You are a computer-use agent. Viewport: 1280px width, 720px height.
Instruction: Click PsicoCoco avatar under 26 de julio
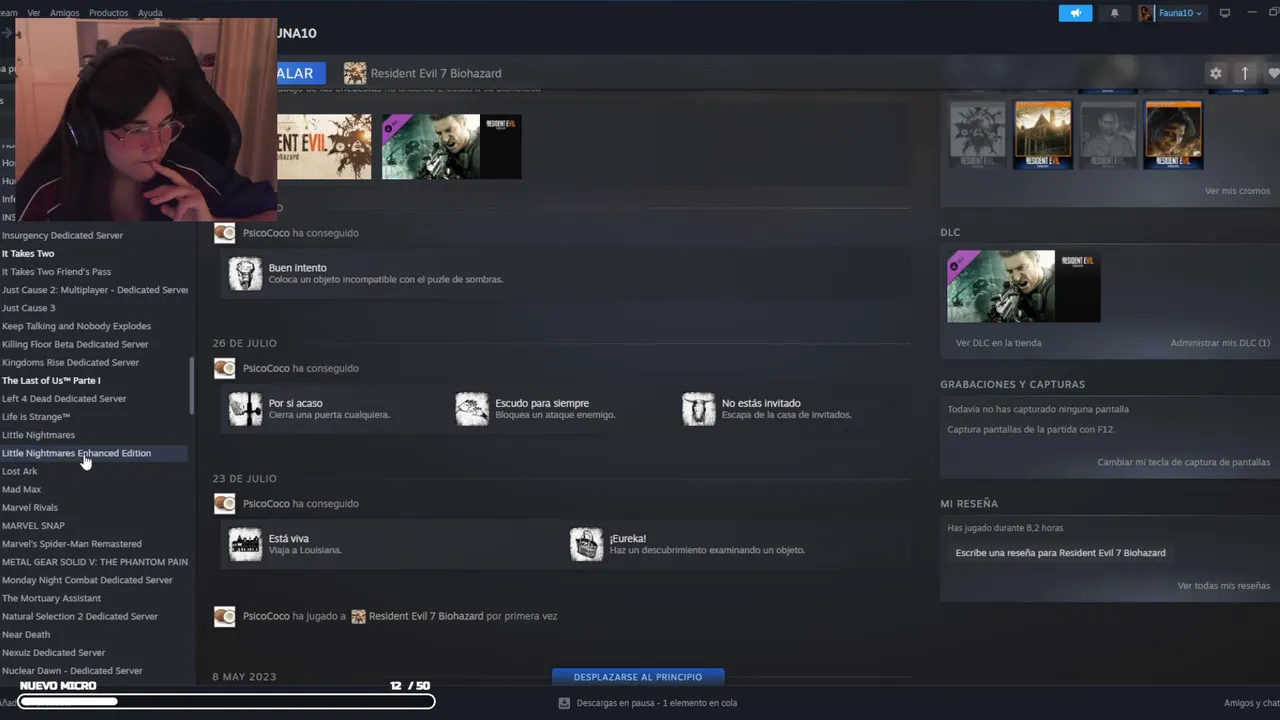click(x=225, y=368)
